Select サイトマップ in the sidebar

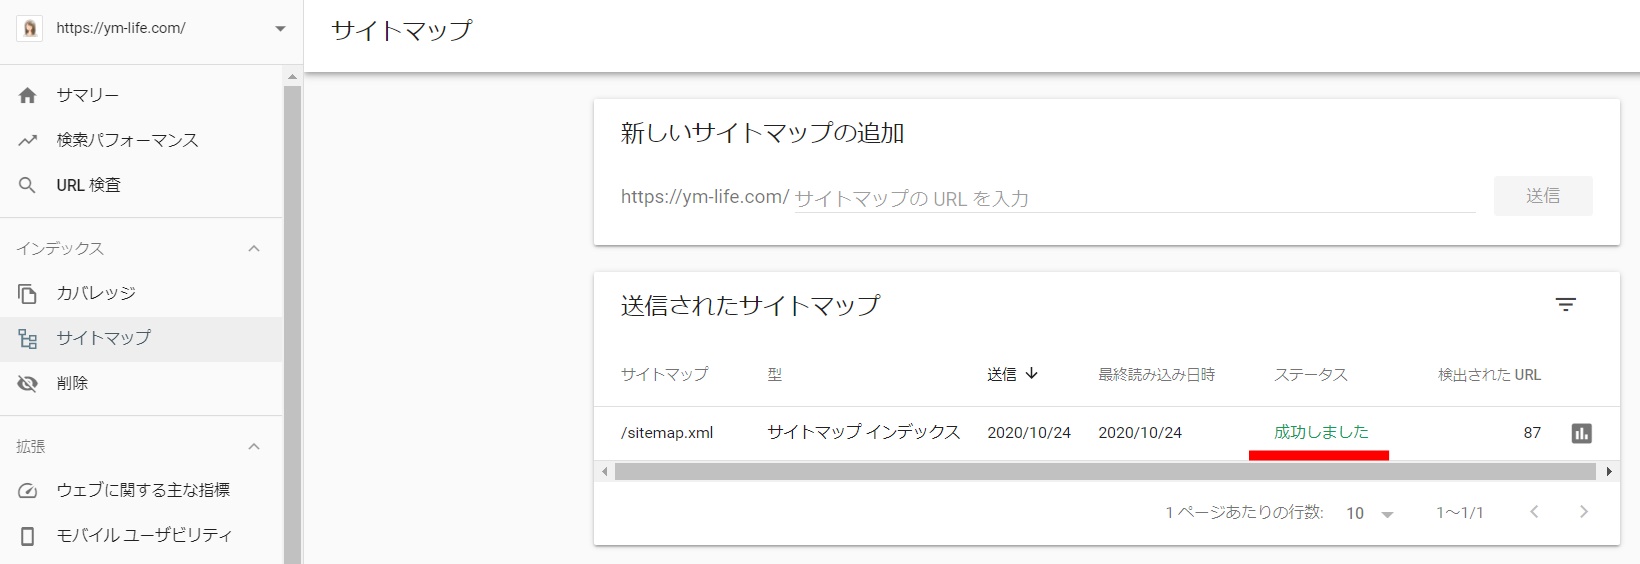(141, 338)
